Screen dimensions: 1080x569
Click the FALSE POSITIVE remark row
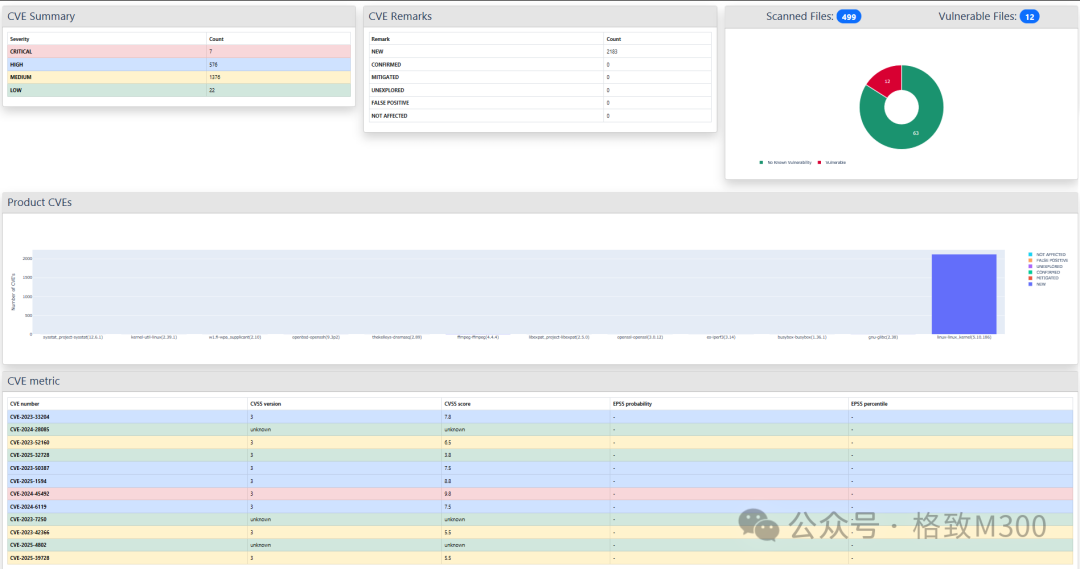[x=540, y=103]
